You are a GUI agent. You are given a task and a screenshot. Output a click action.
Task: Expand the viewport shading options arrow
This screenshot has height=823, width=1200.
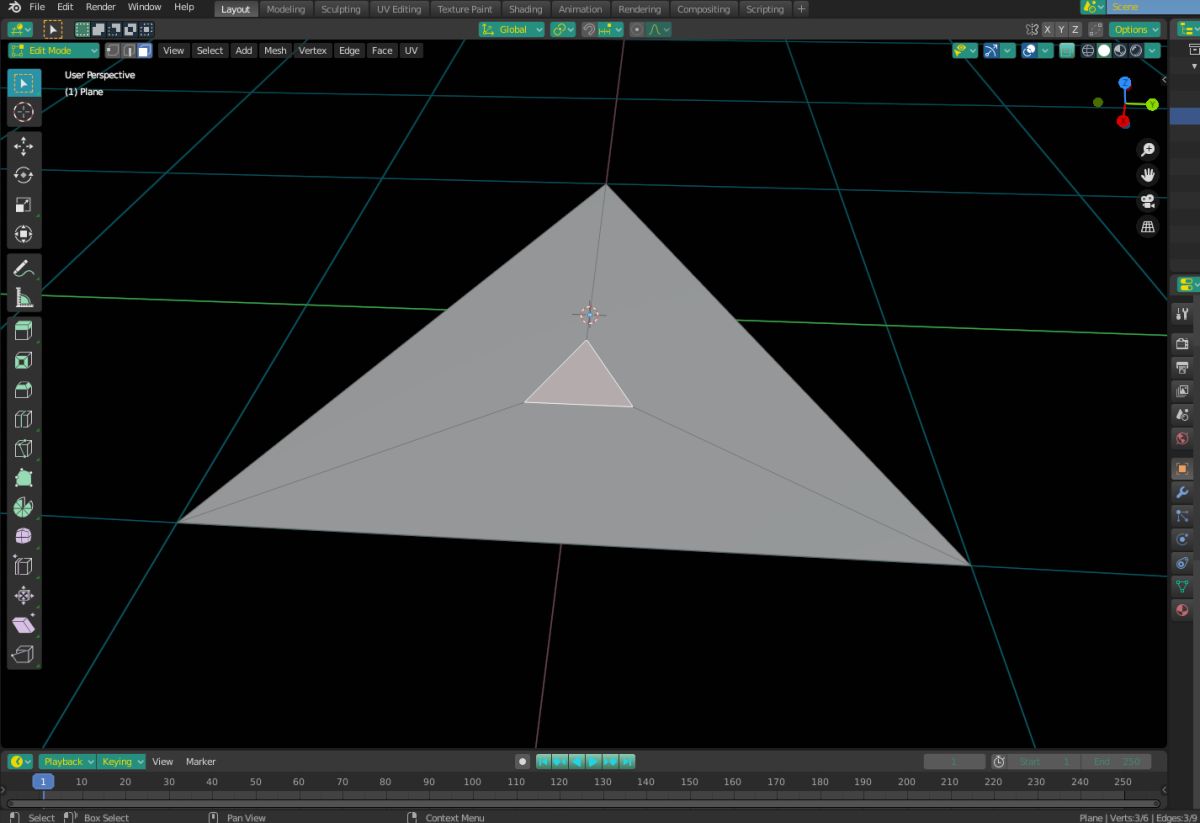point(1153,51)
